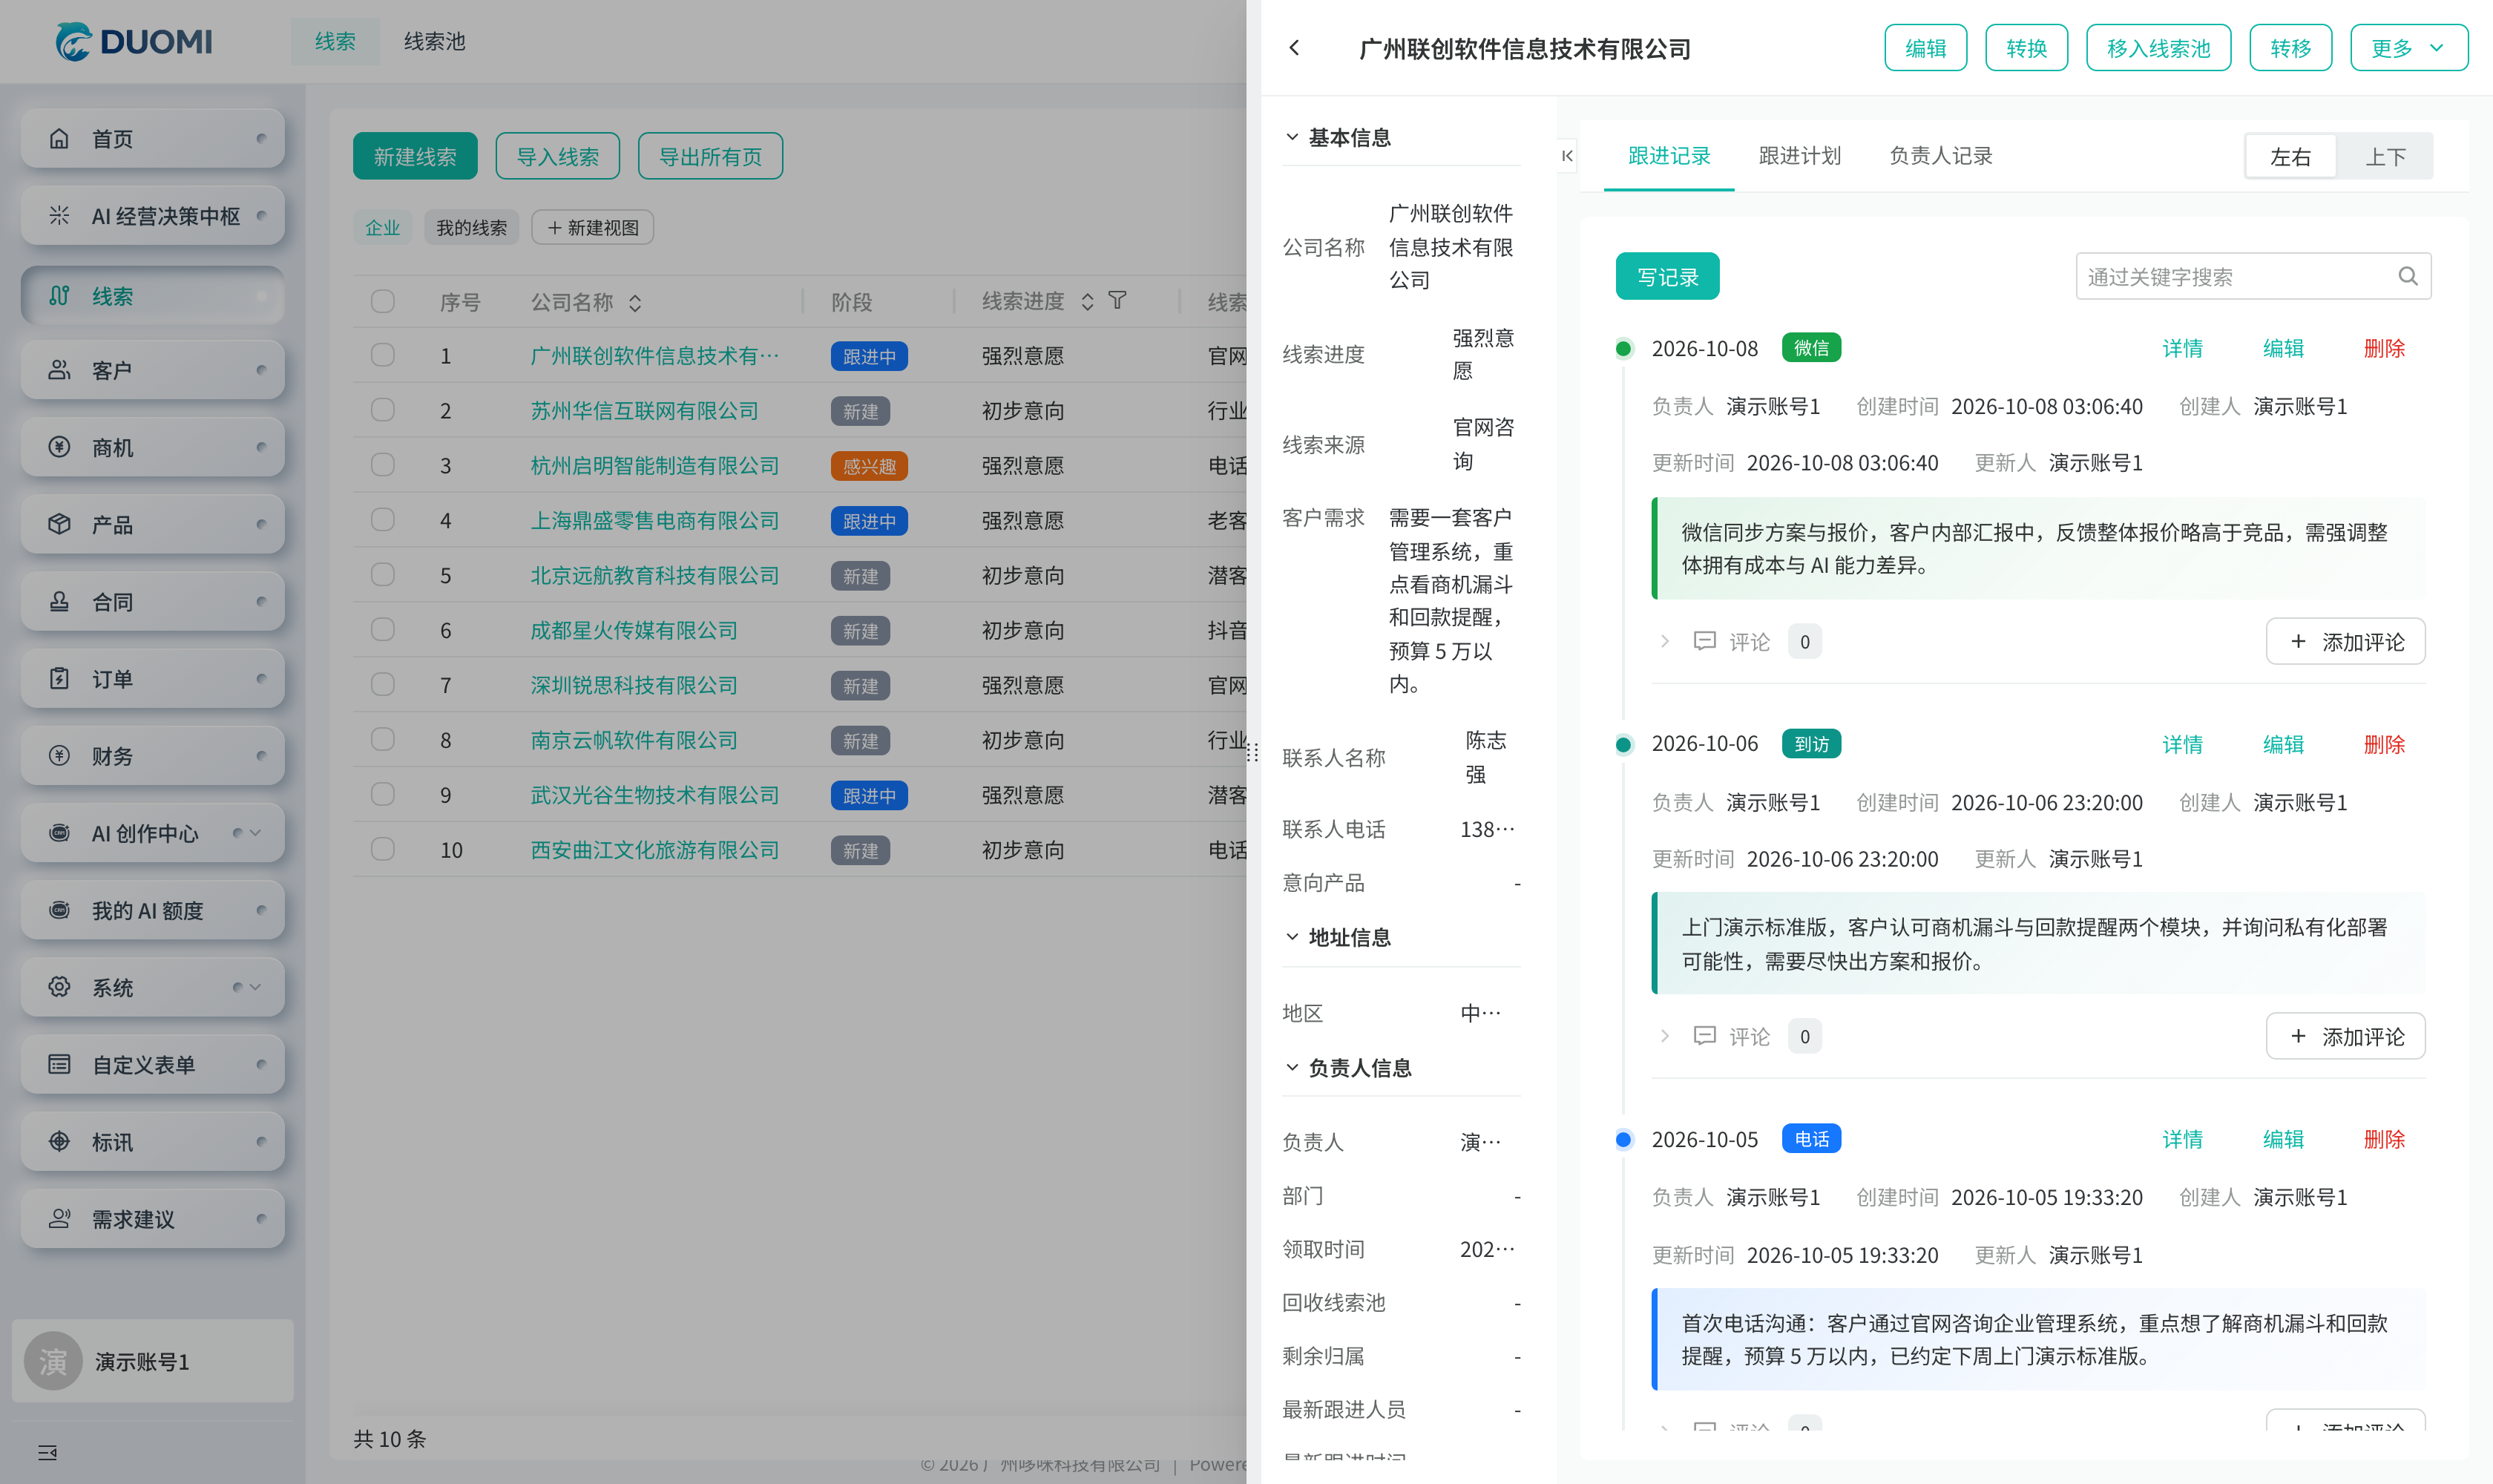Delete the 2026-10-06 到访 record
The height and width of the screenshot is (1484, 2493).
[2384, 744]
